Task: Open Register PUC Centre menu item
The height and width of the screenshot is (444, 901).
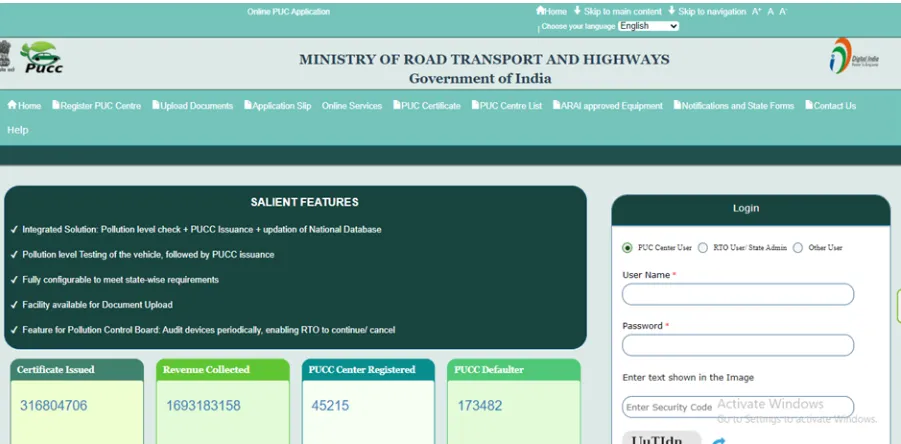Action: pyautogui.click(x=96, y=106)
